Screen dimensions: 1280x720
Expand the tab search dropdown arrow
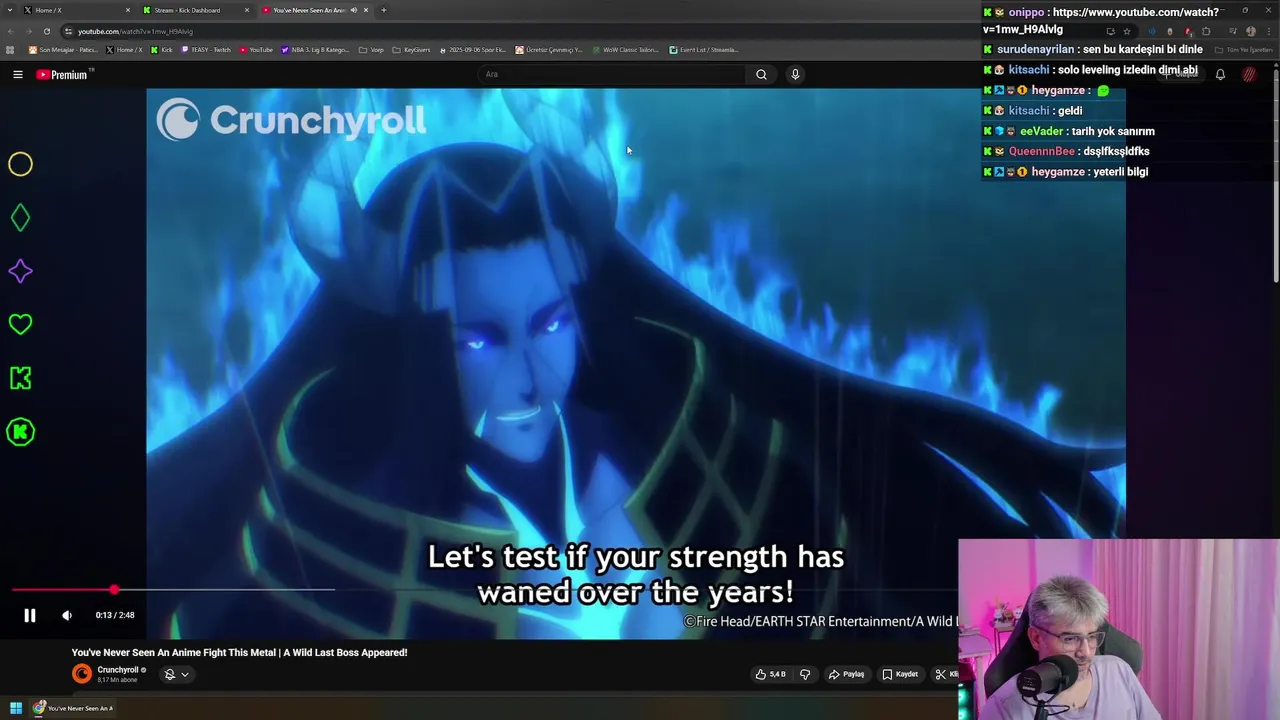click(x=9, y=10)
